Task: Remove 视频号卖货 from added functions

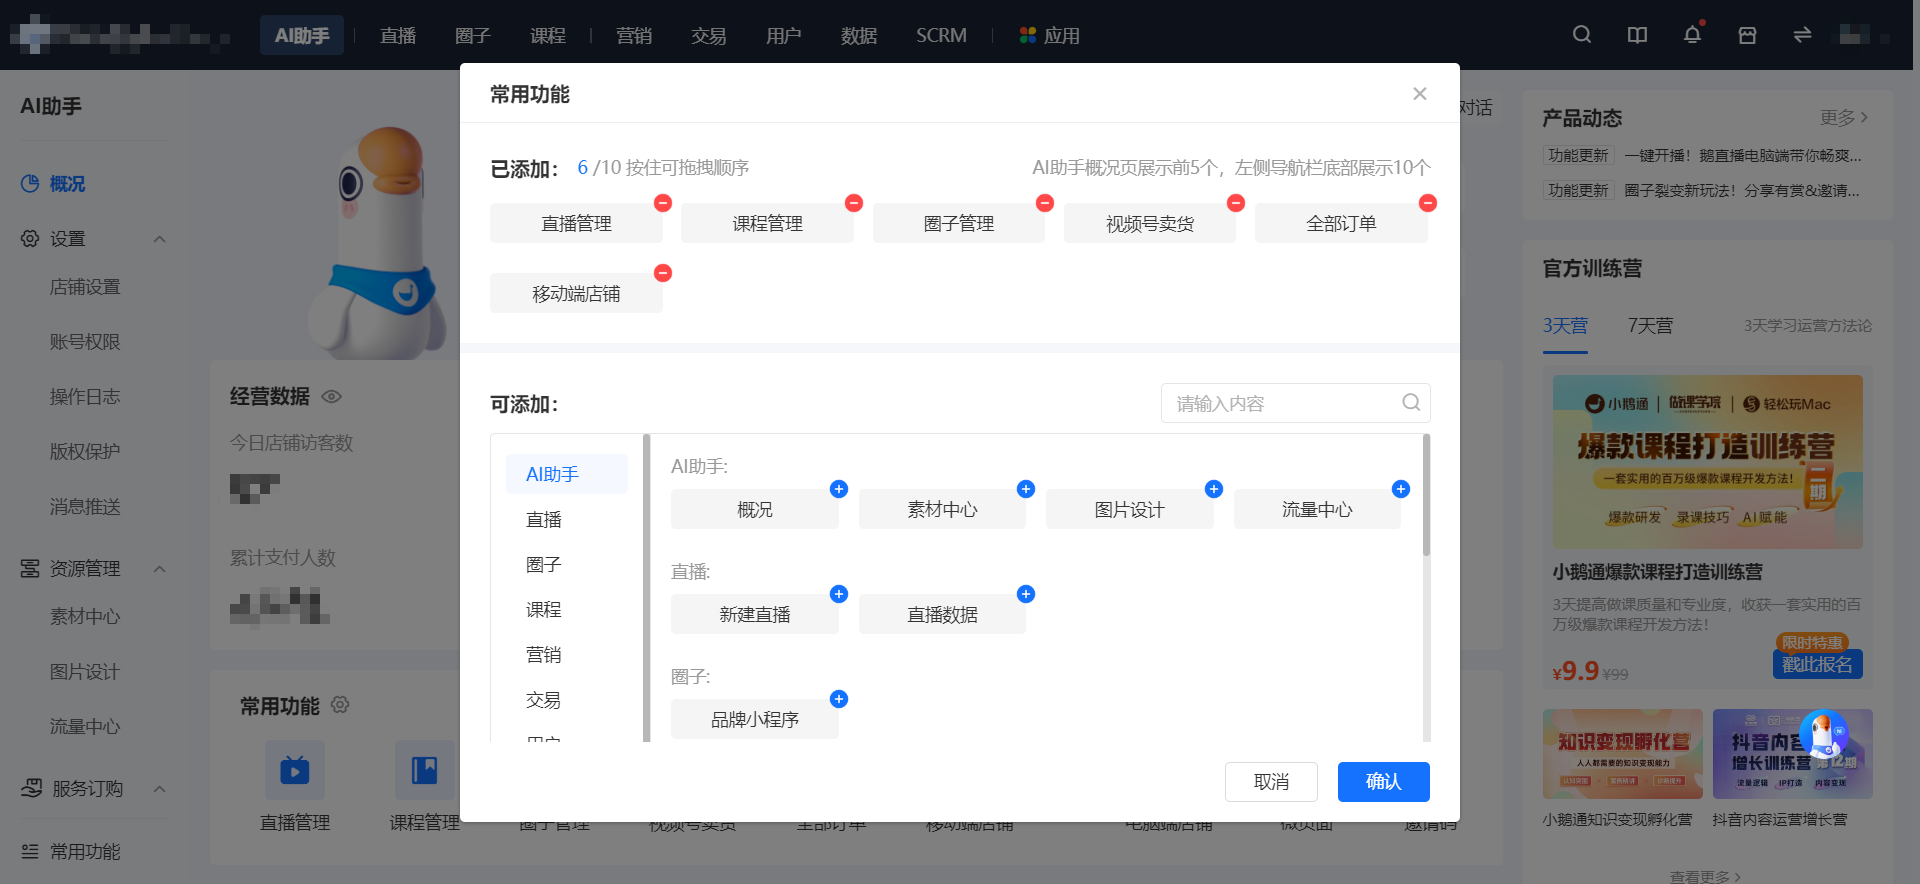Action: point(1236,203)
